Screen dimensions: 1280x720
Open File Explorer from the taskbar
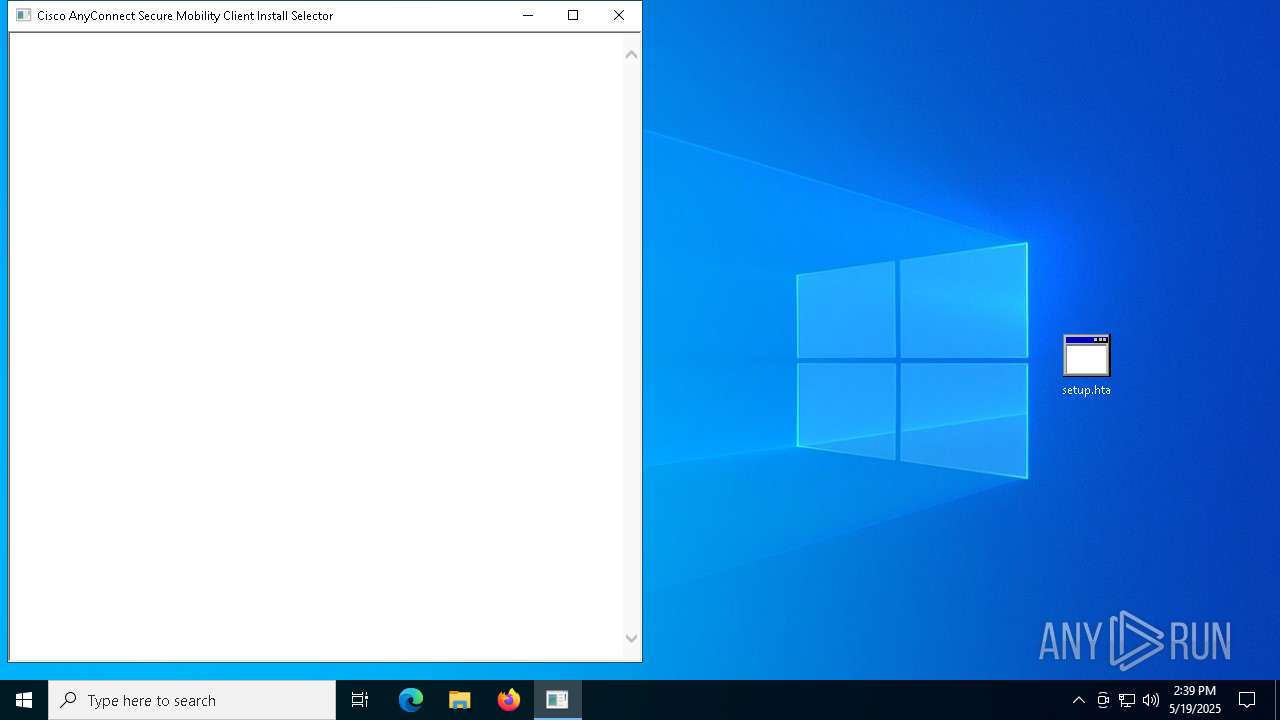(x=460, y=700)
